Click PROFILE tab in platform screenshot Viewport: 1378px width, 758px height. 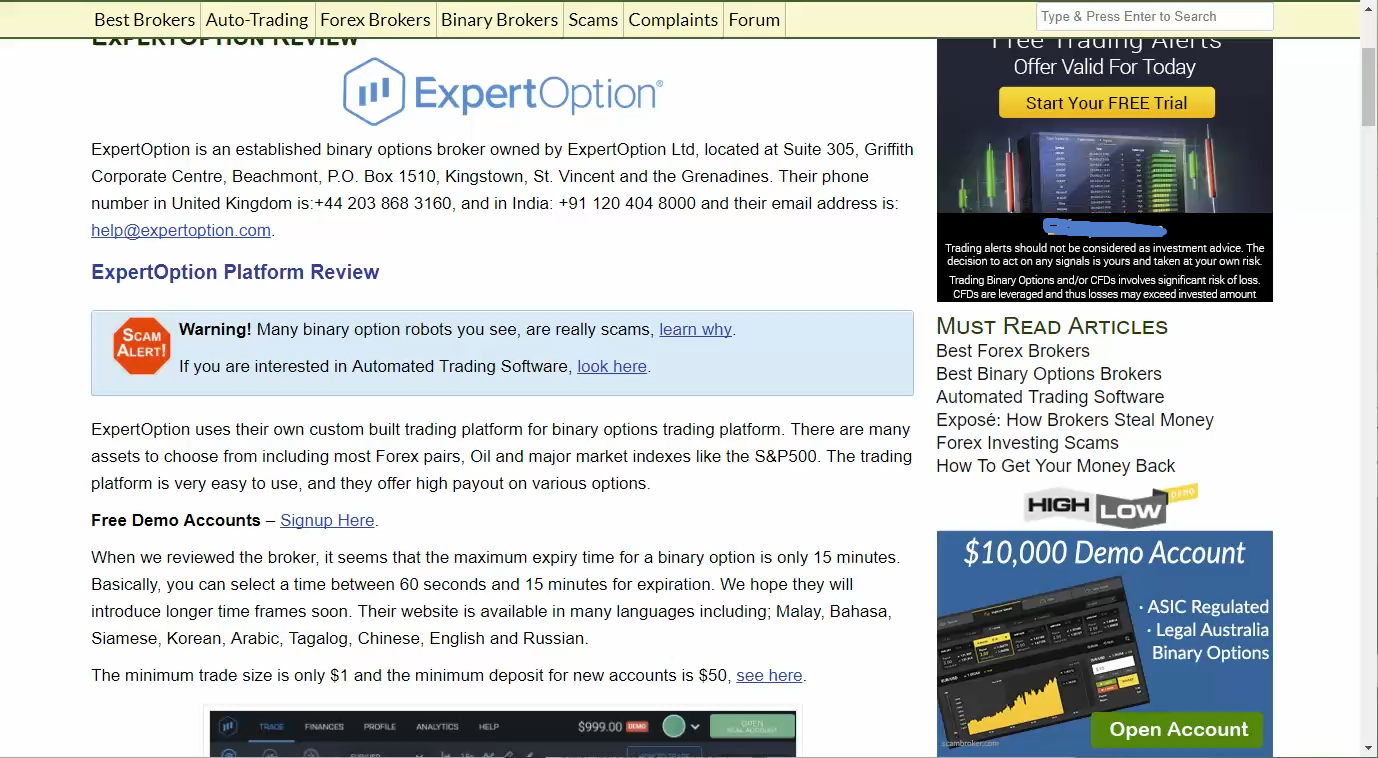point(380,727)
